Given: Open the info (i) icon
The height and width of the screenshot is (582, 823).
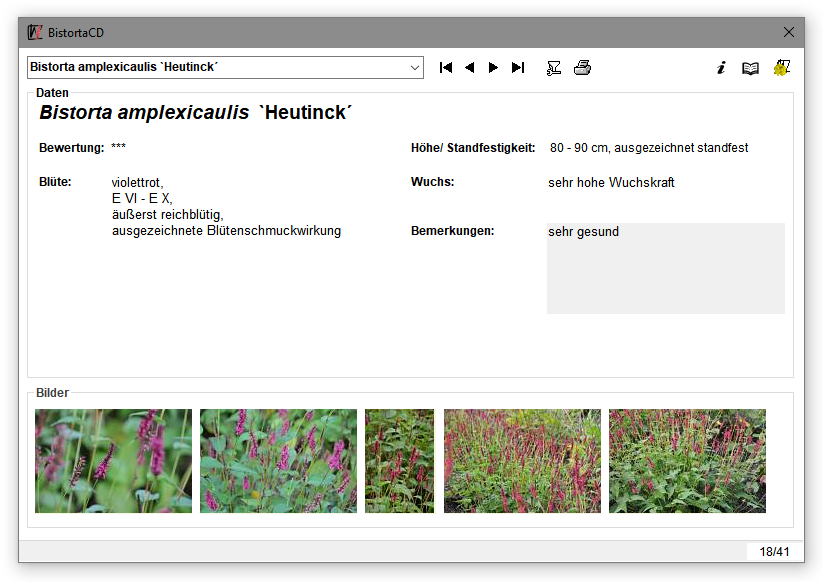Looking at the screenshot, I should point(721,68).
